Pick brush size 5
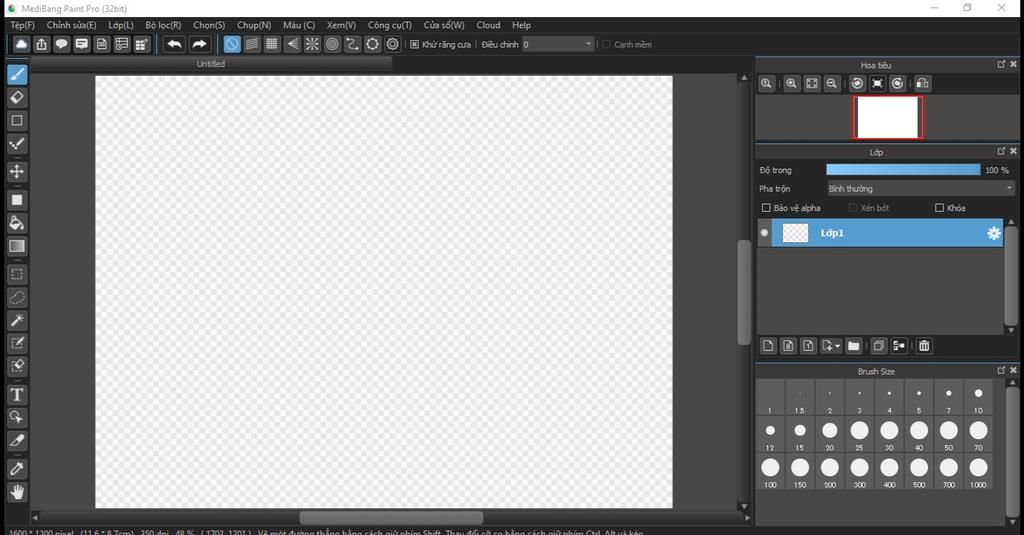This screenshot has width=1024, height=535. point(919,398)
